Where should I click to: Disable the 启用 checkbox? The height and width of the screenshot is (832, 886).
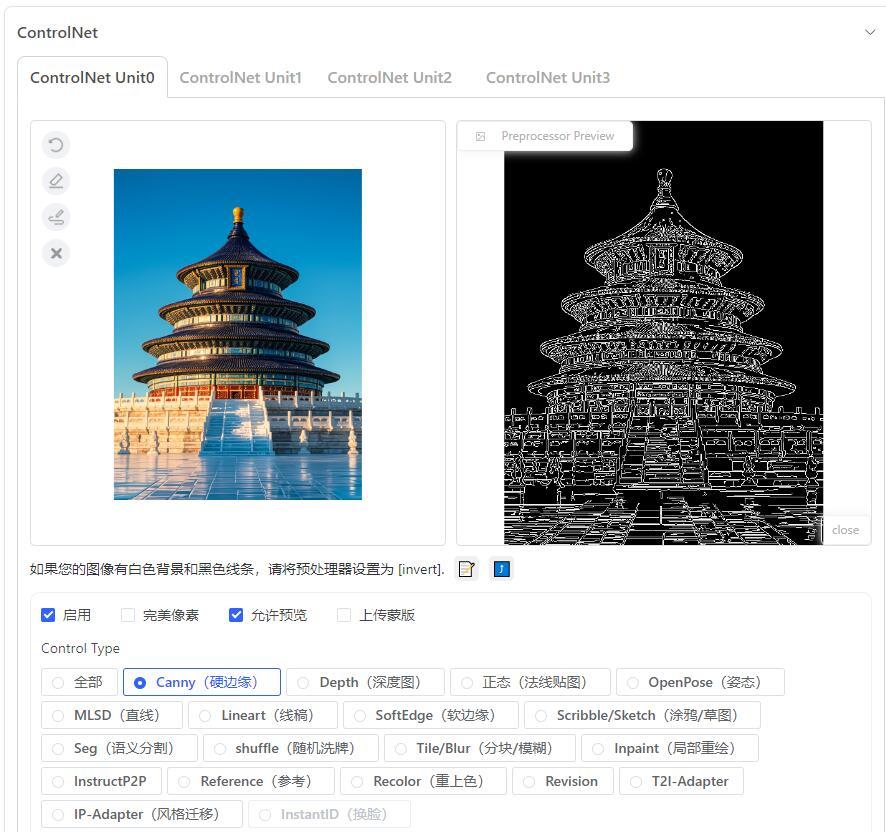click(x=48, y=615)
